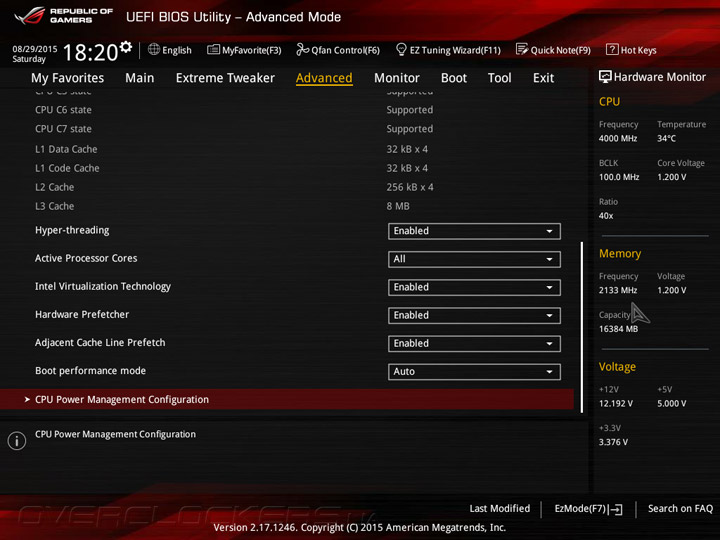Show the Hot Keys label
This screenshot has height=540, width=720.
[639, 50]
